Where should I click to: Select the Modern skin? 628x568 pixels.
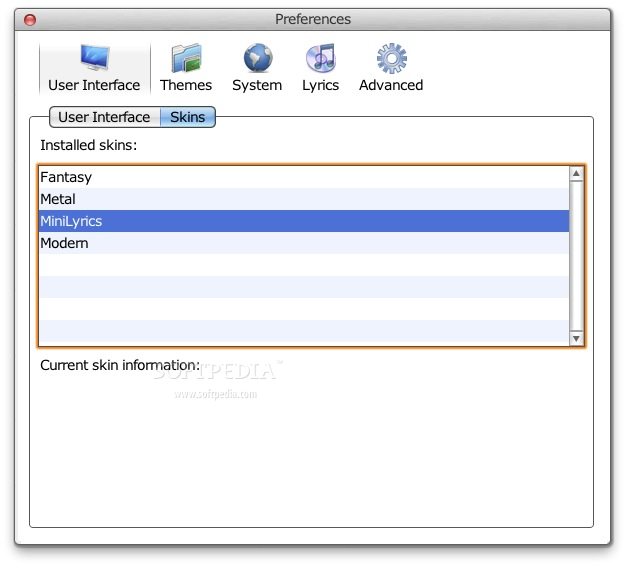pos(304,243)
